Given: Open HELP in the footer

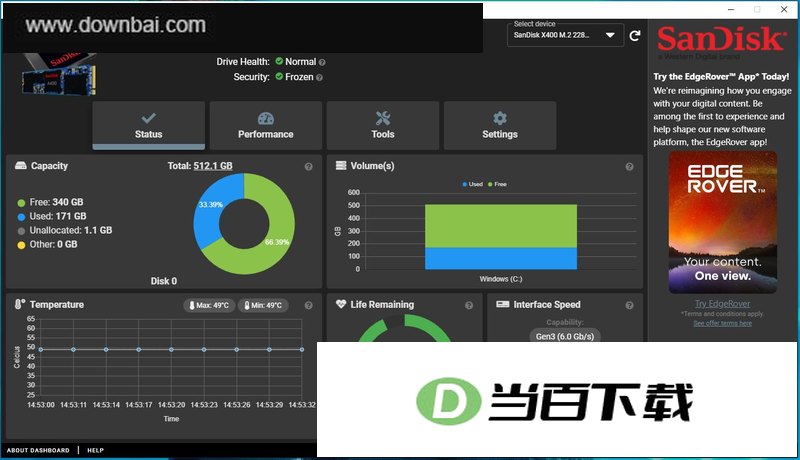Looking at the screenshot, I should tap(95, 450).
